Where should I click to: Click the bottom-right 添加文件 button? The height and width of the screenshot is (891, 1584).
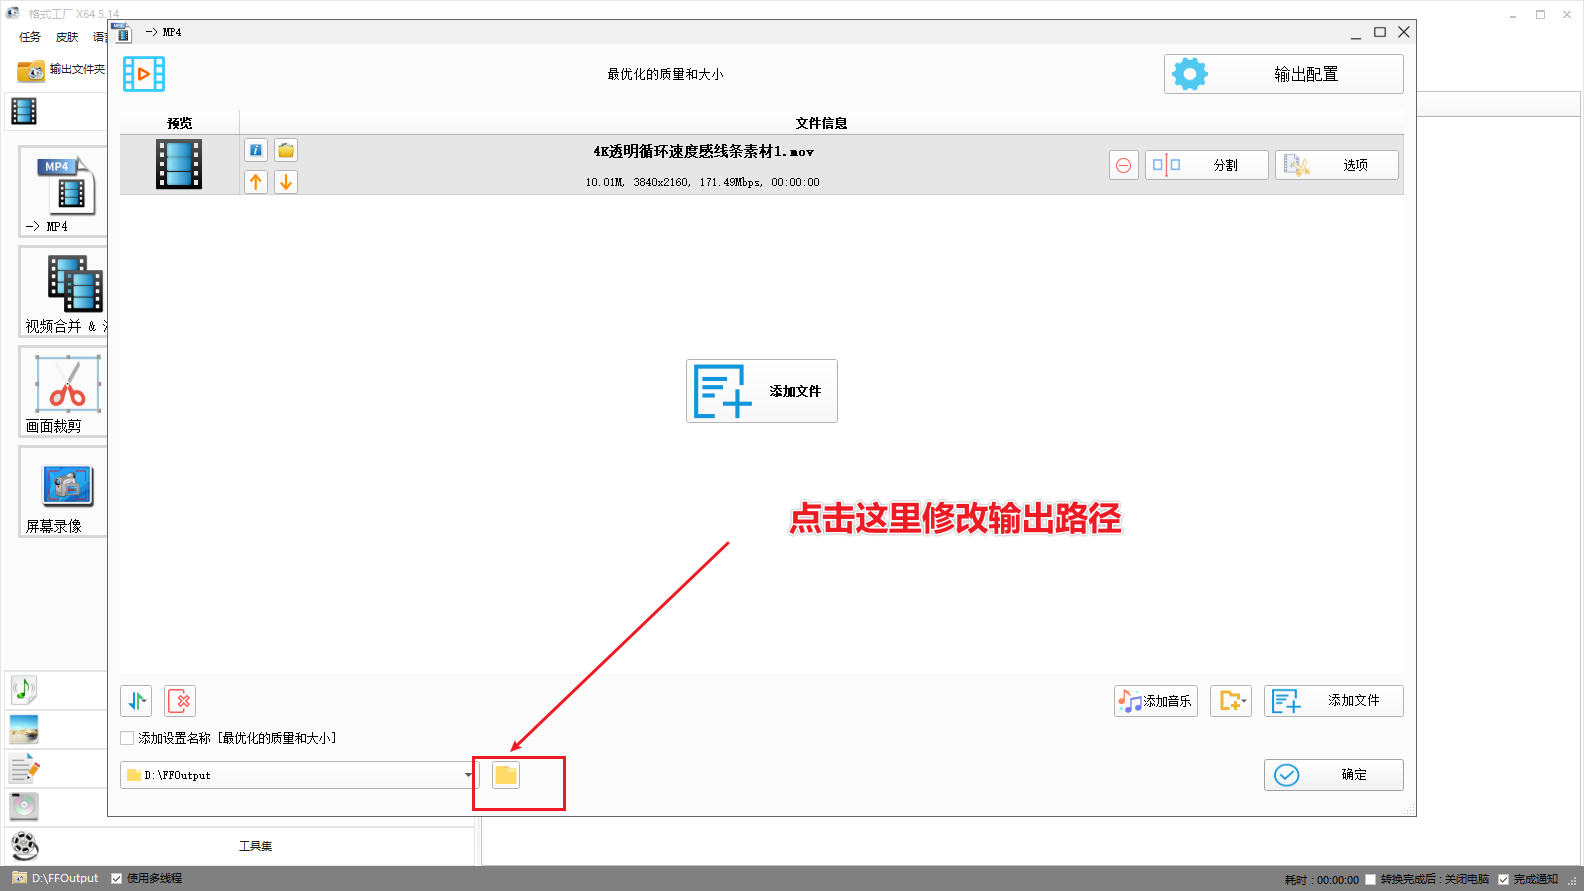[x=1334, y=701]
